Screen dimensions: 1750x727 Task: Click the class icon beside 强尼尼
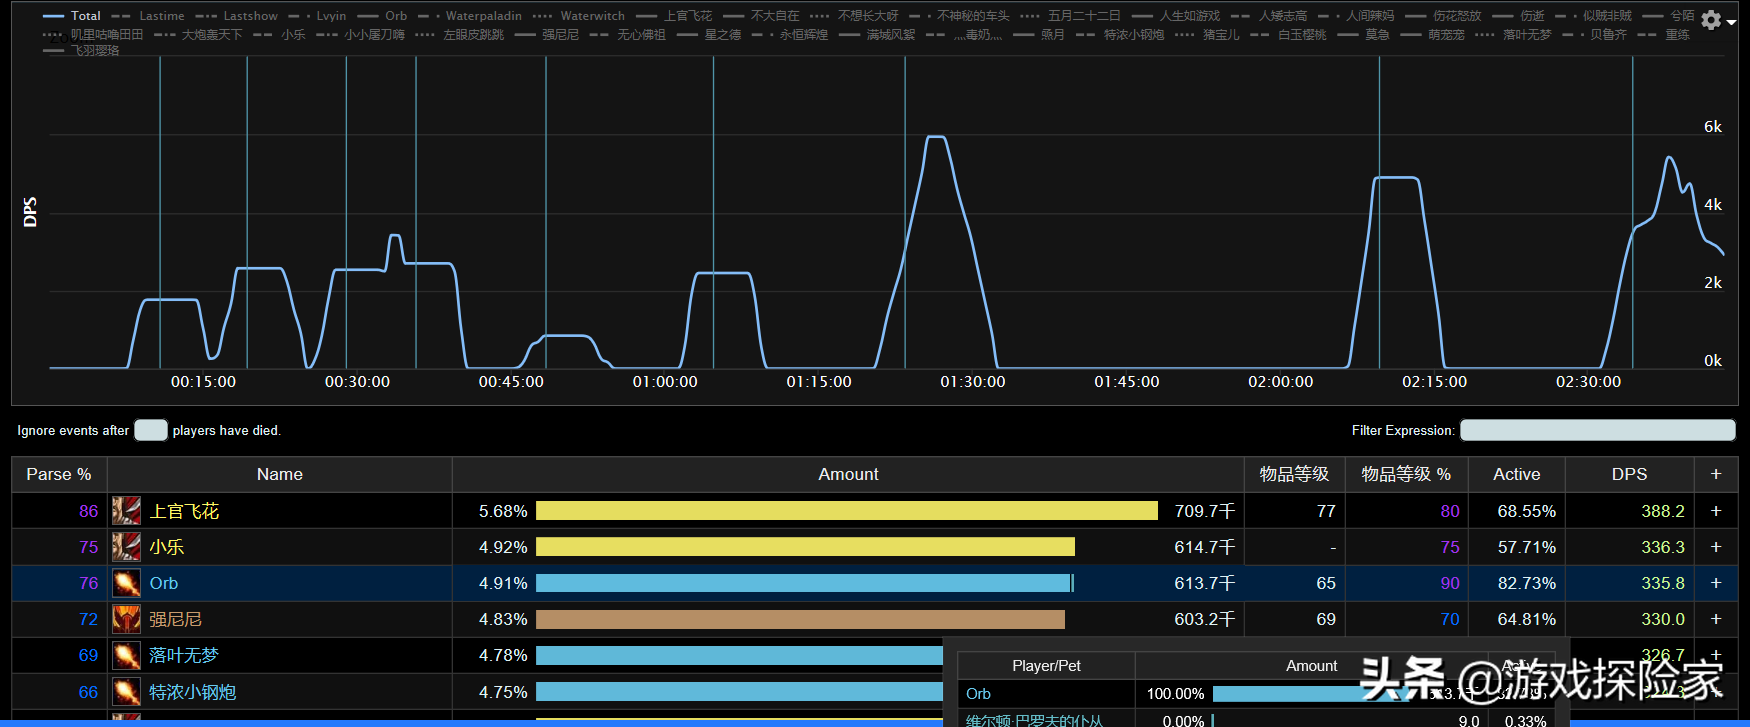pyautogui.click(x=126, y=619)
